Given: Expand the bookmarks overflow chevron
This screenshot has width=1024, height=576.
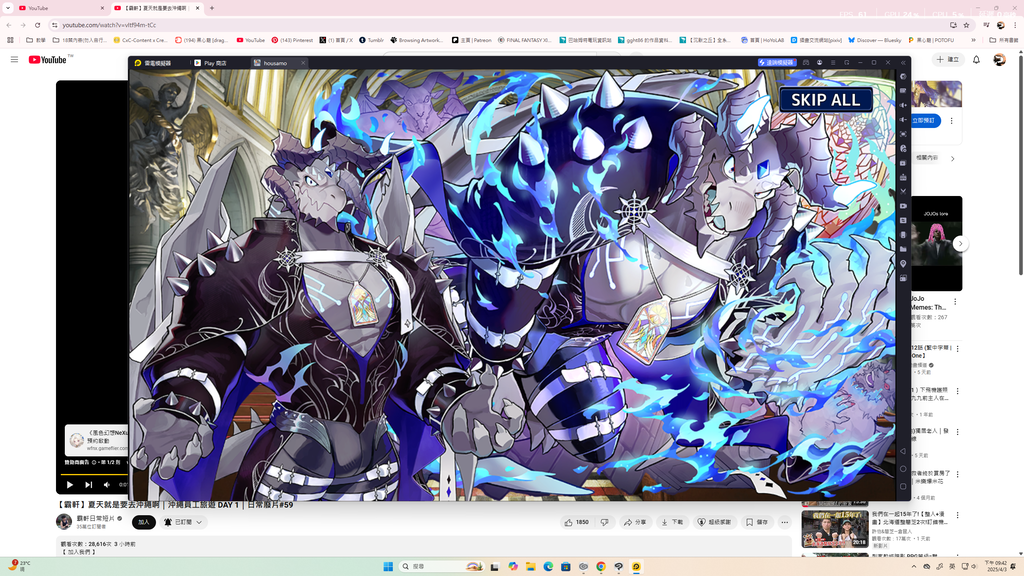Looking at the screenshot, I should coord(973,40).
